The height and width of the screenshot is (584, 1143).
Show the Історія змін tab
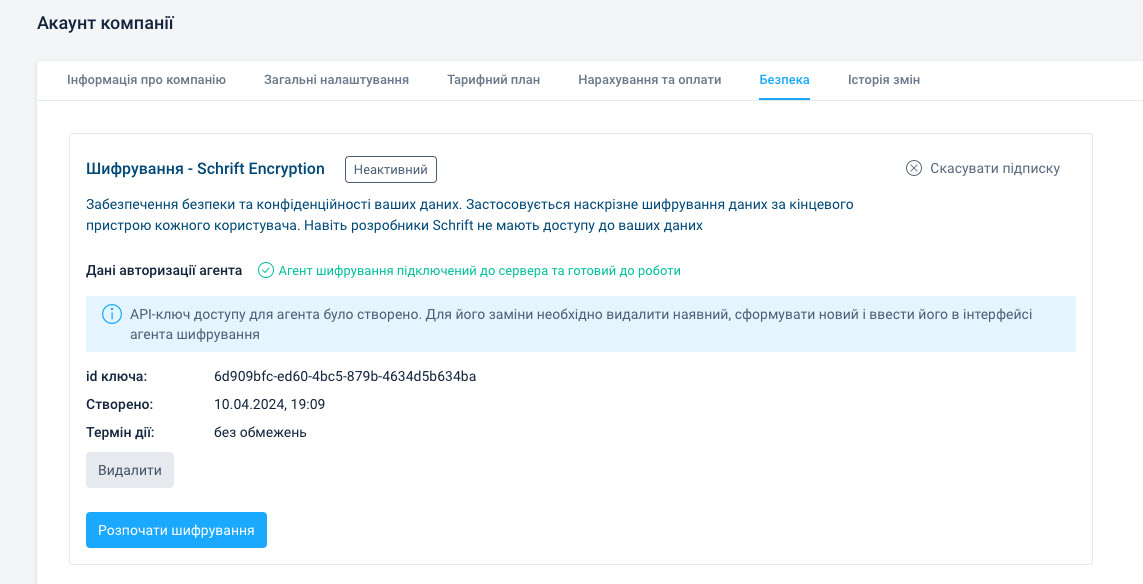click(884, 80)
